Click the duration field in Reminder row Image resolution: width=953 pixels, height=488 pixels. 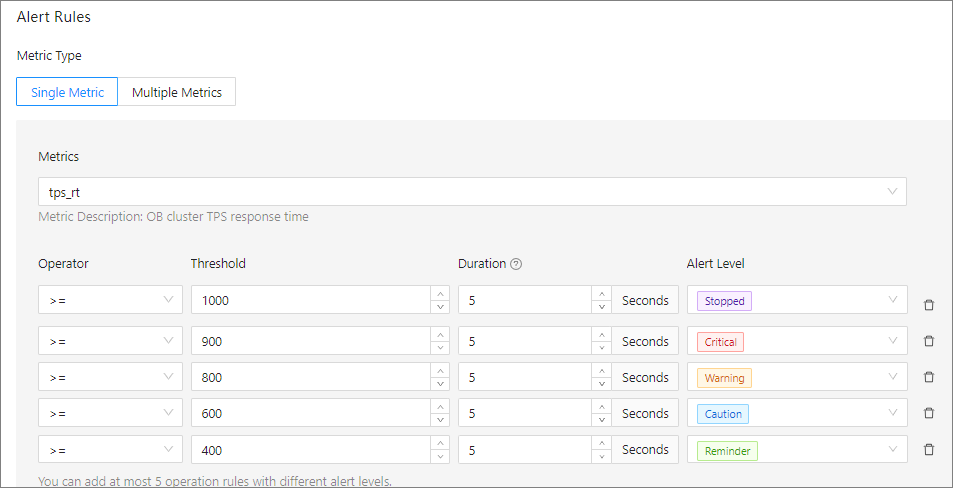pyautogui.click(x=524, y=450)
